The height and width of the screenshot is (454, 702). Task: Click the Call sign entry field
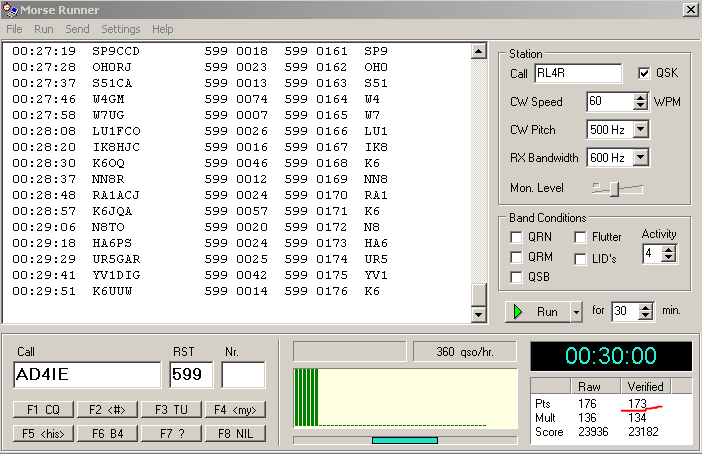86,375
